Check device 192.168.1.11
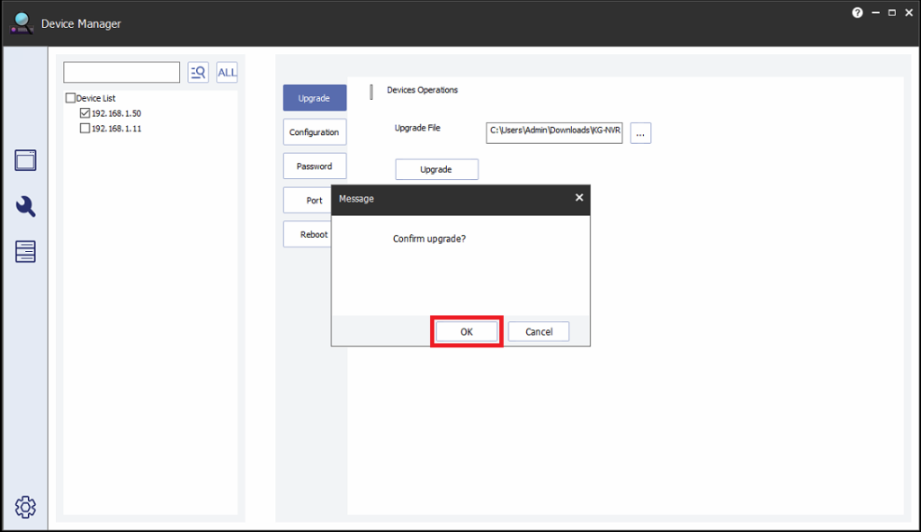The width and height of the screenshot is (922, 532). click(85, 129)
